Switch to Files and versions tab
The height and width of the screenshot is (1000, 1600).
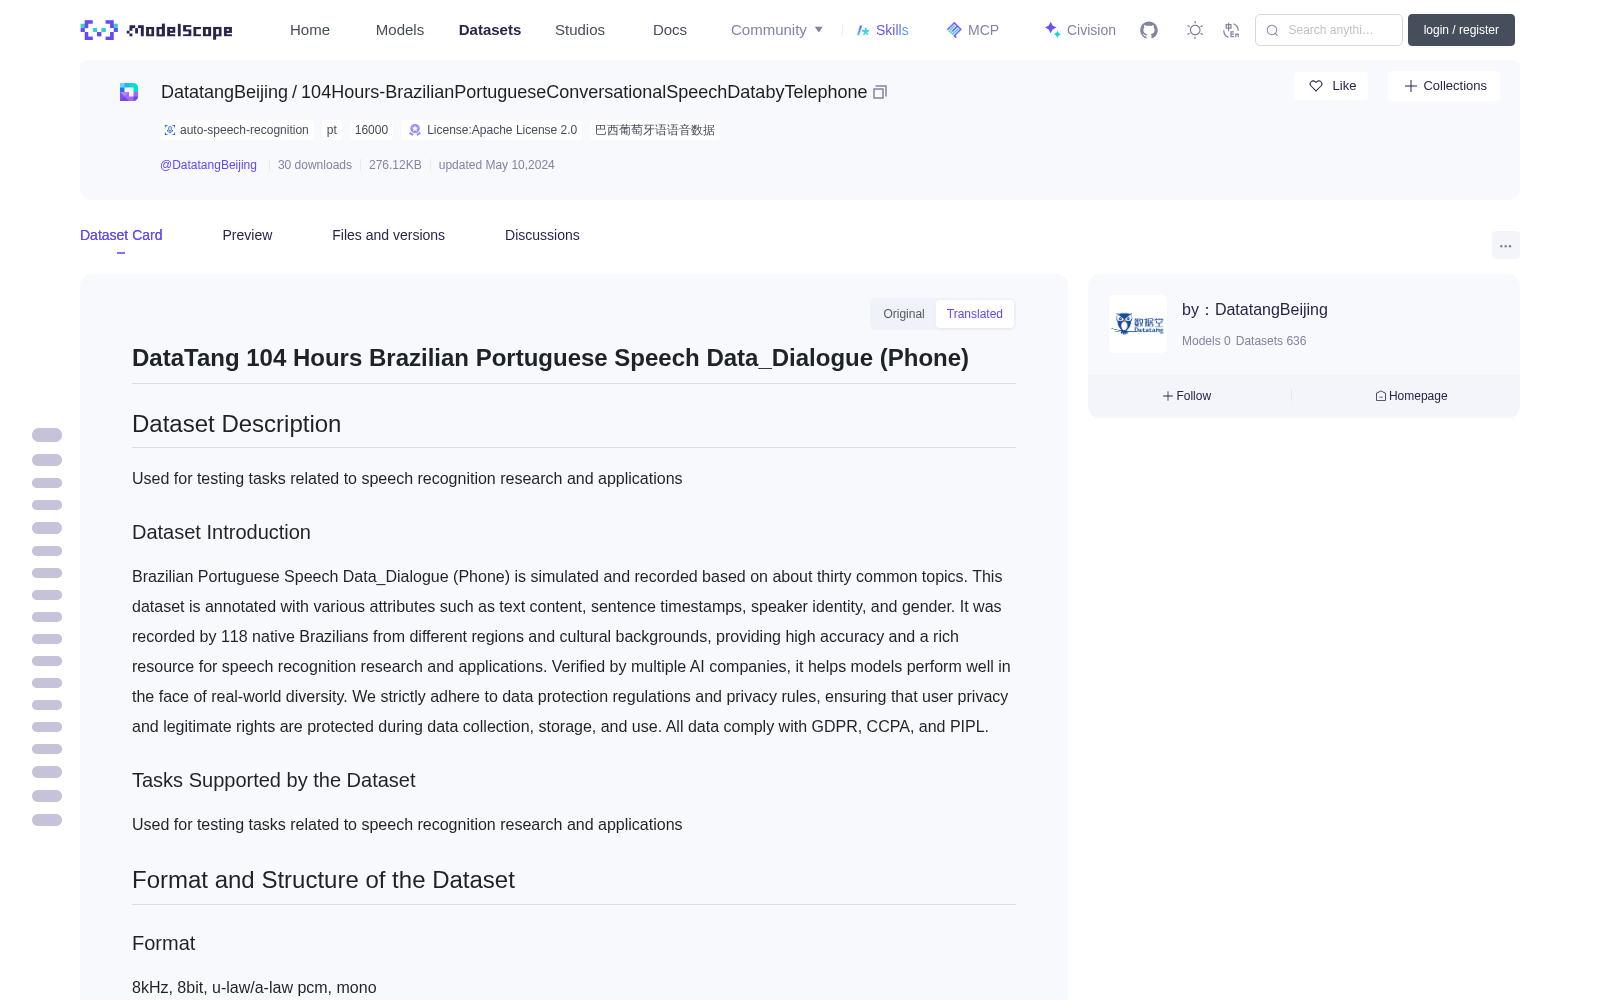388,235
